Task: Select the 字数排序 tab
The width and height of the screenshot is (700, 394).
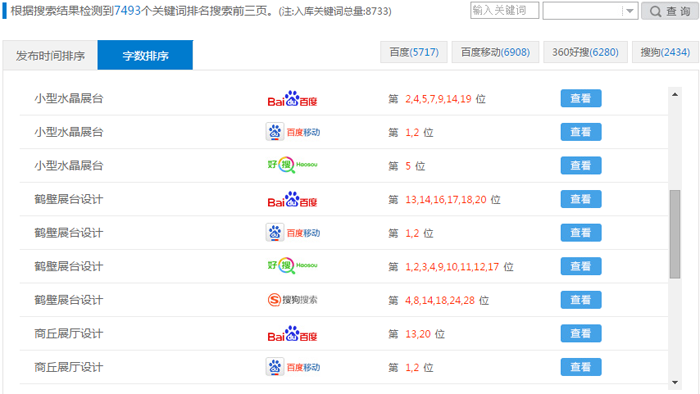Action: tap(145, 55)
